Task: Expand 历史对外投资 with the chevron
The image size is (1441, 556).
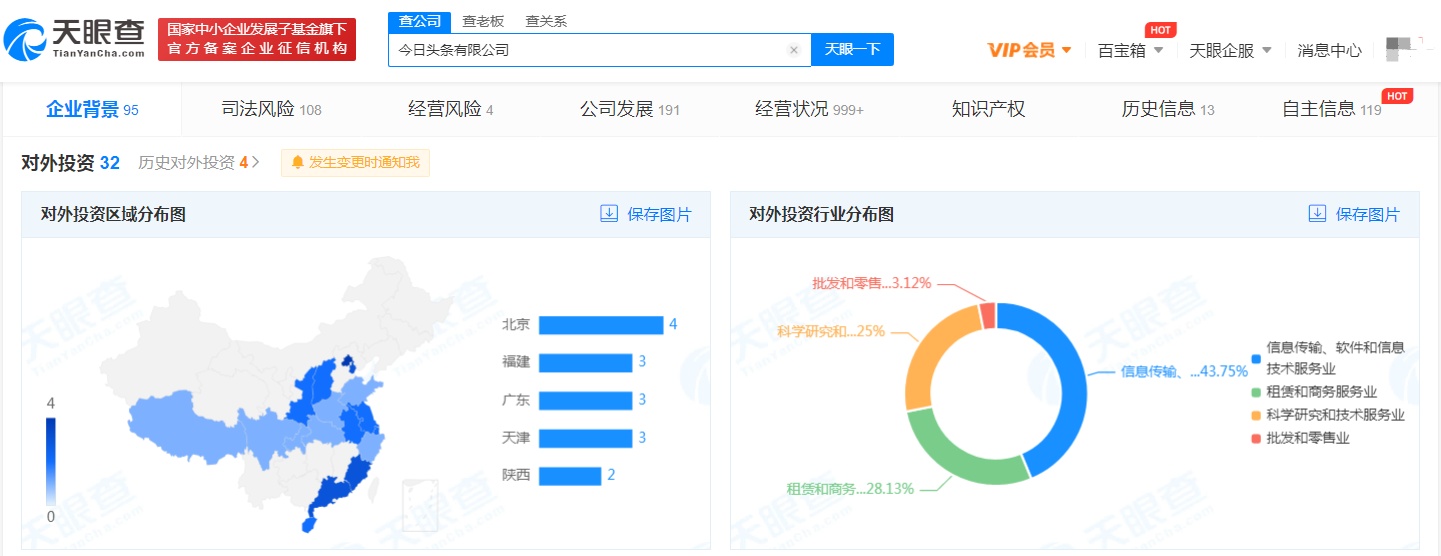Action: 256,163
